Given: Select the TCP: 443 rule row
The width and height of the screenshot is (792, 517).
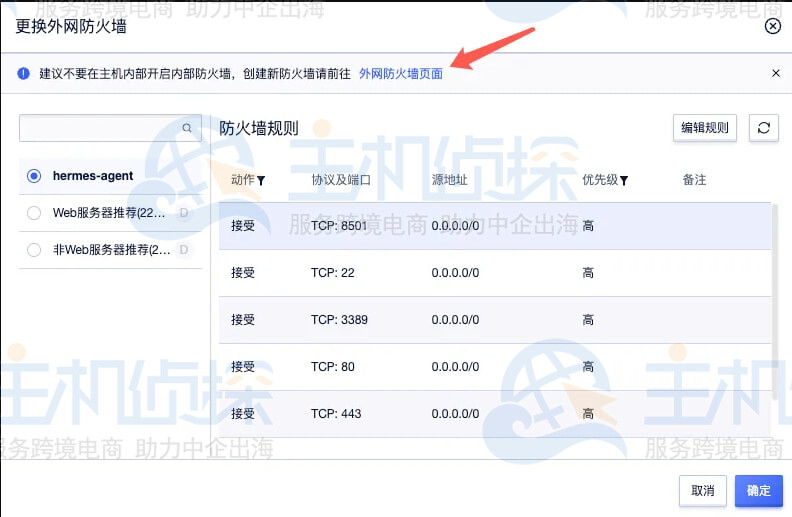Looking at the screenshot, I should (x=495, y=413).
